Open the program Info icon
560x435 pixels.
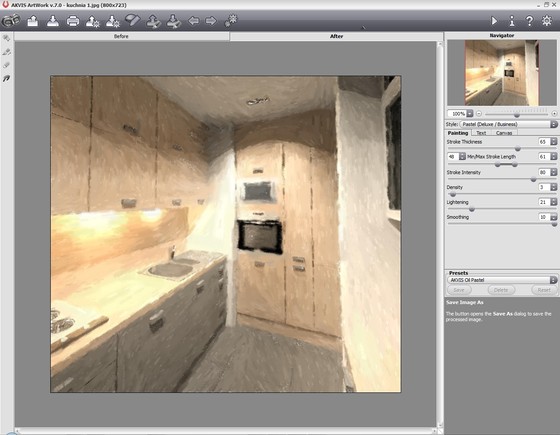pyautogui.click(x=512, y=21)
